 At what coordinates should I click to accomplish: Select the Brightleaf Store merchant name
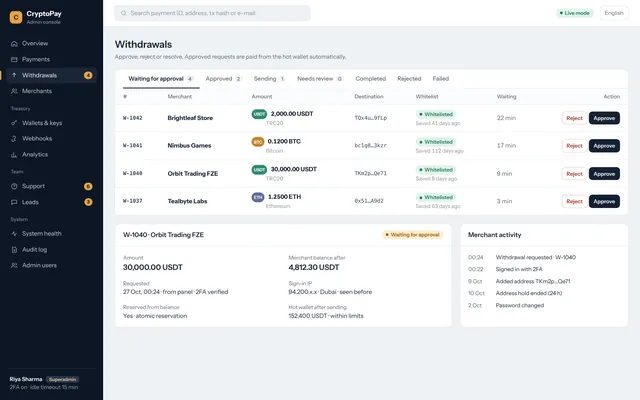190,118
